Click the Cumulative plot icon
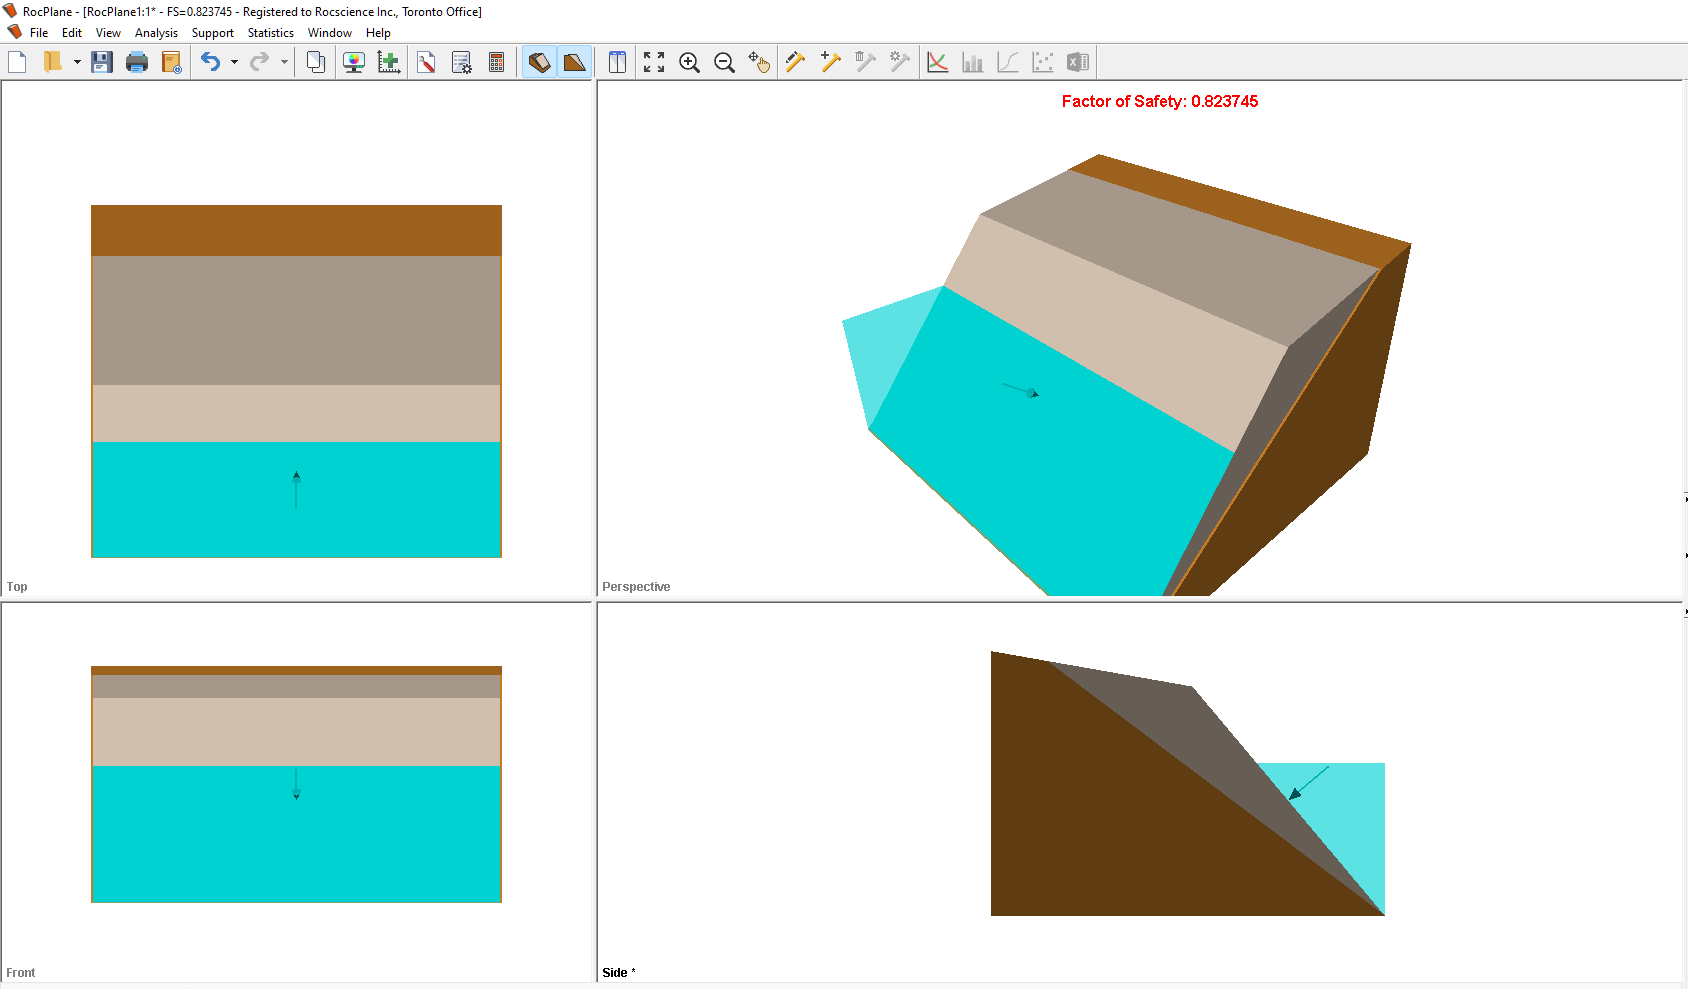 (x=1008, y=62)
